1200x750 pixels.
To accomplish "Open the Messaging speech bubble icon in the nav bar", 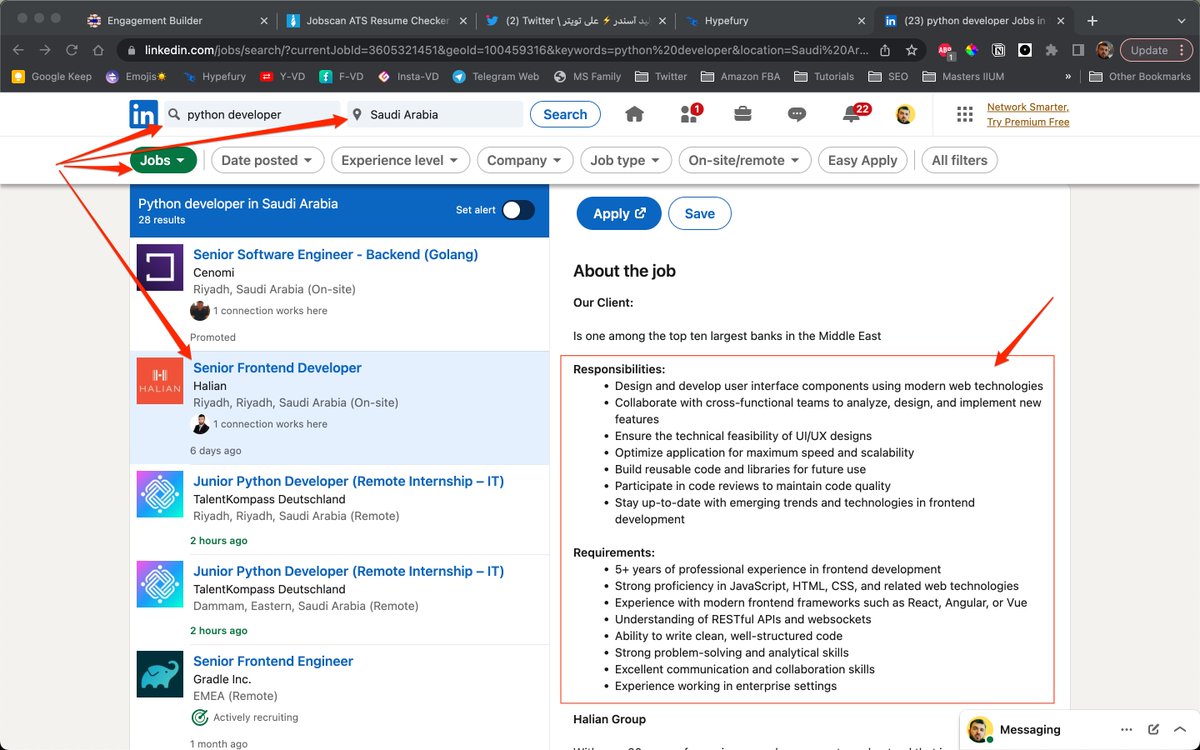I will [x=797, y=114].
